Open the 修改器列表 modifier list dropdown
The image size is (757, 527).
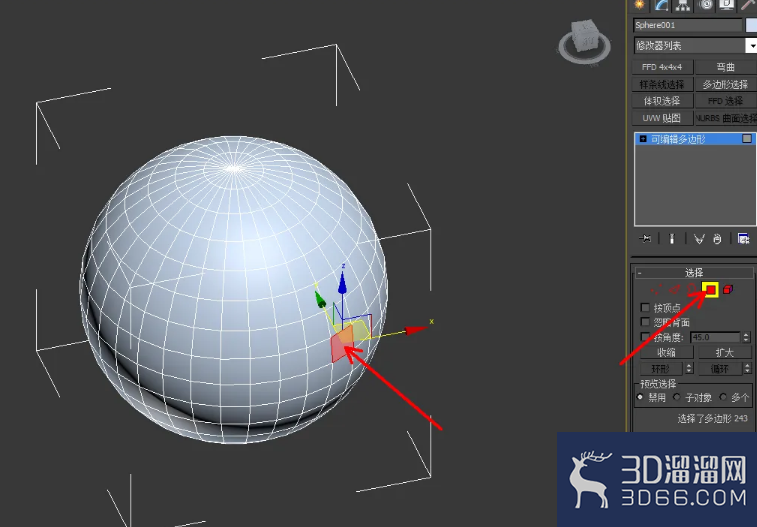pos(695,46)
